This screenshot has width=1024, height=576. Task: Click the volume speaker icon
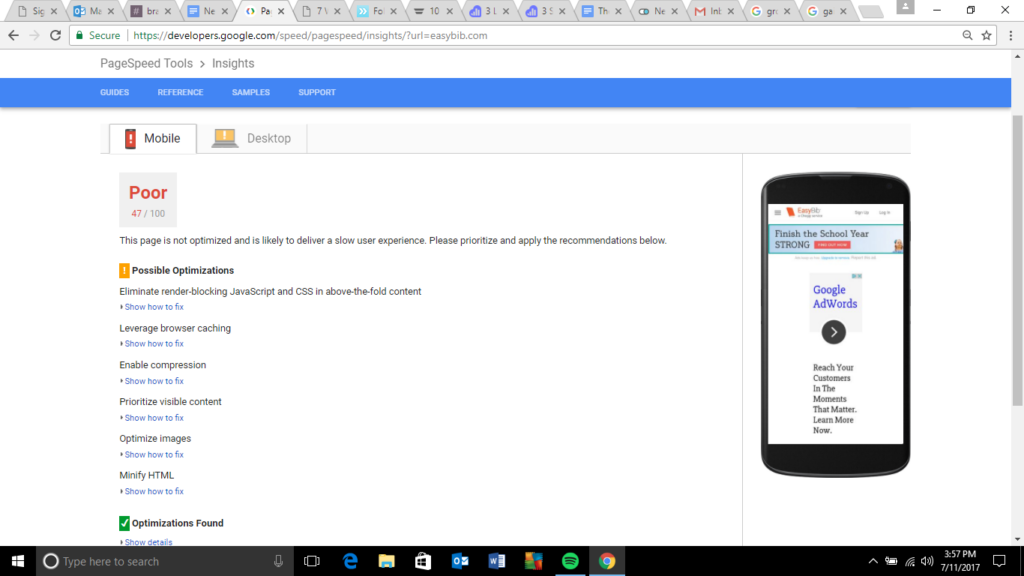click(x=927, y=561)
